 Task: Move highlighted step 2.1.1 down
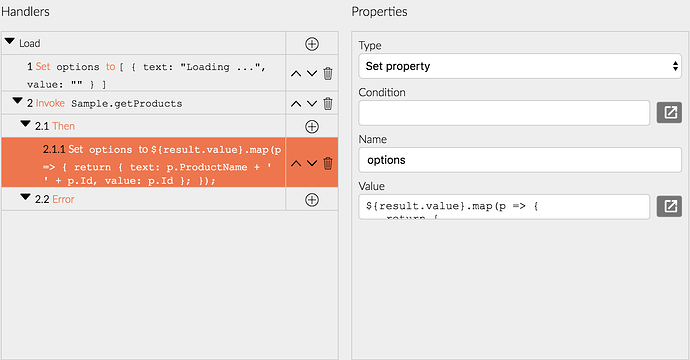[312, 163]
